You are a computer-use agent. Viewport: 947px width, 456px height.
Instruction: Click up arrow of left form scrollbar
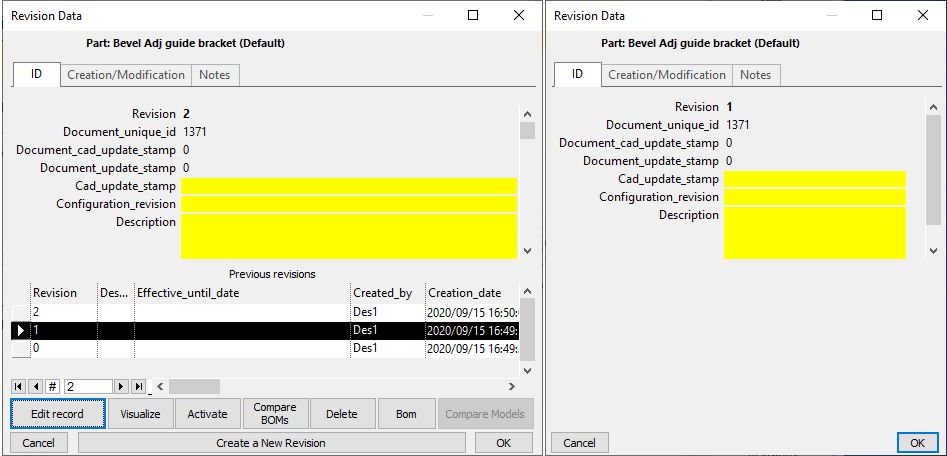pyautogui.click(x=527, y=114)
